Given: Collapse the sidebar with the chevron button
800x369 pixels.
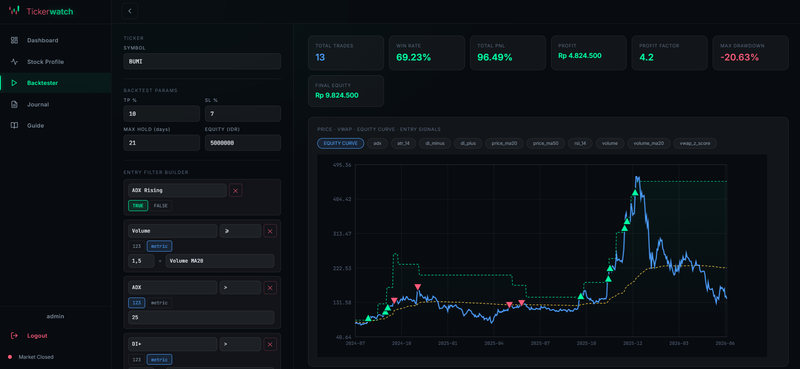Looking at the screenshot, I should tap(130, 11).
